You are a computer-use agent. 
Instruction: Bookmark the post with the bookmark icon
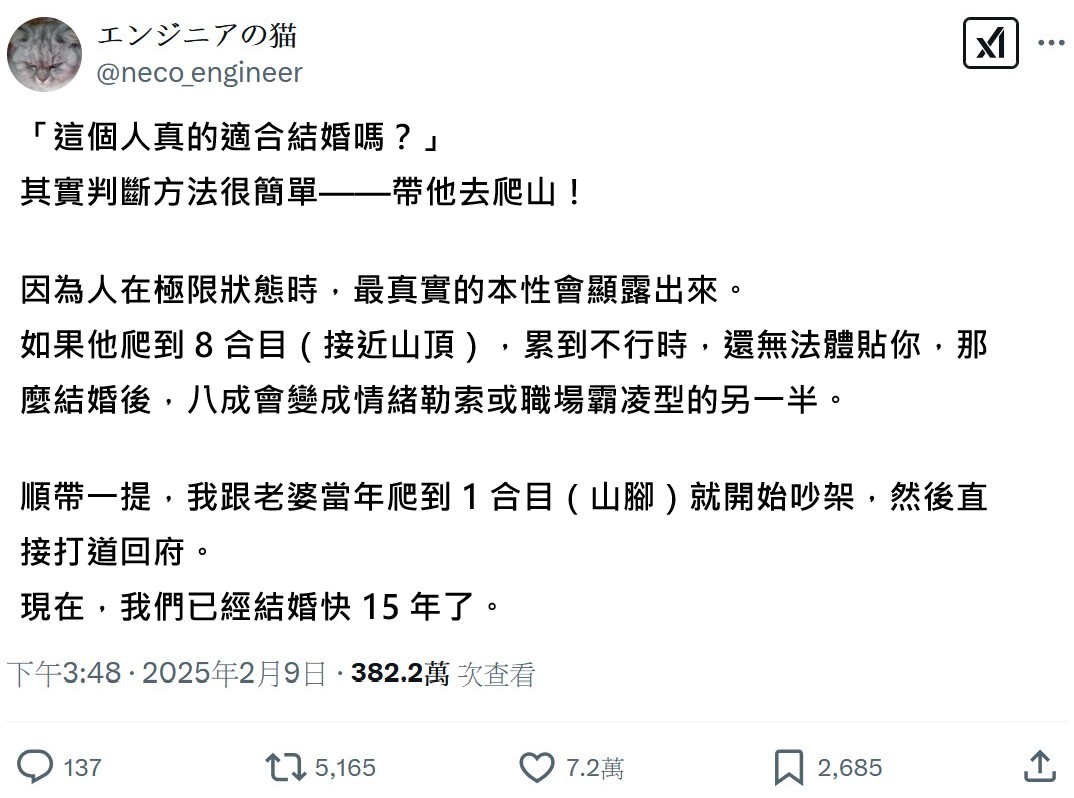(789, 767)
